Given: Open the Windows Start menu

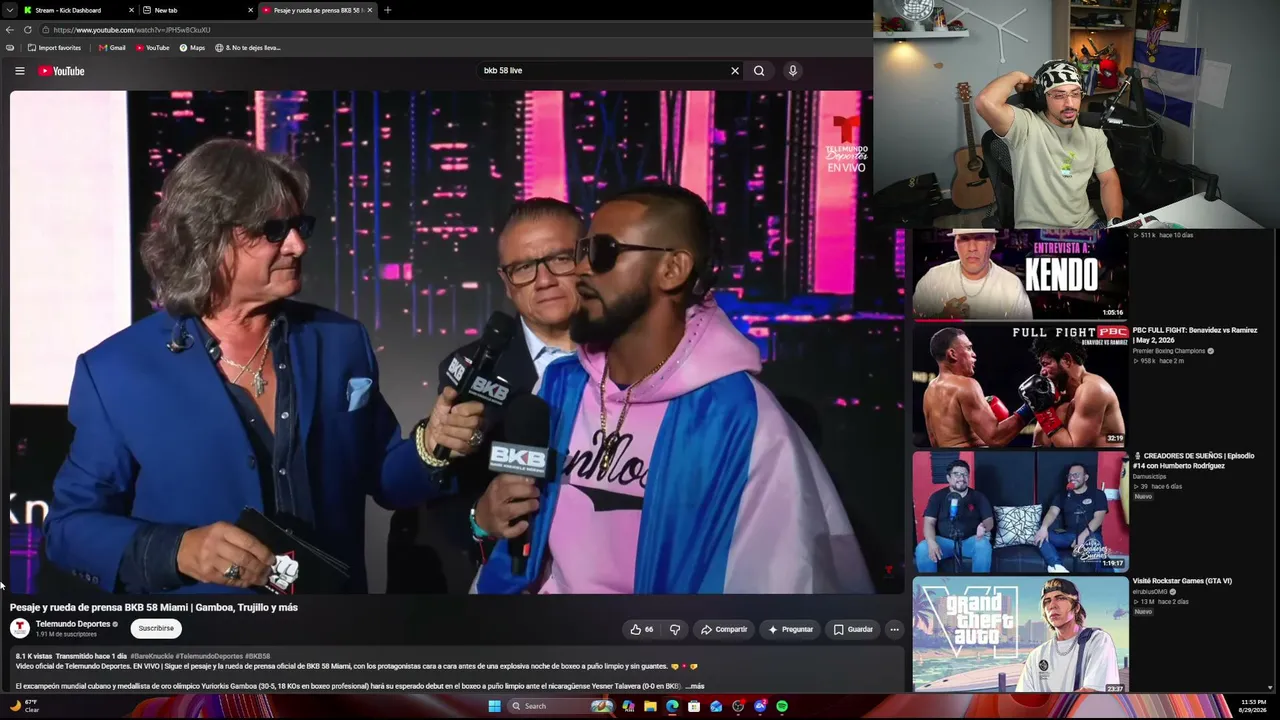Looking at the screenshot, I should 494,706.
